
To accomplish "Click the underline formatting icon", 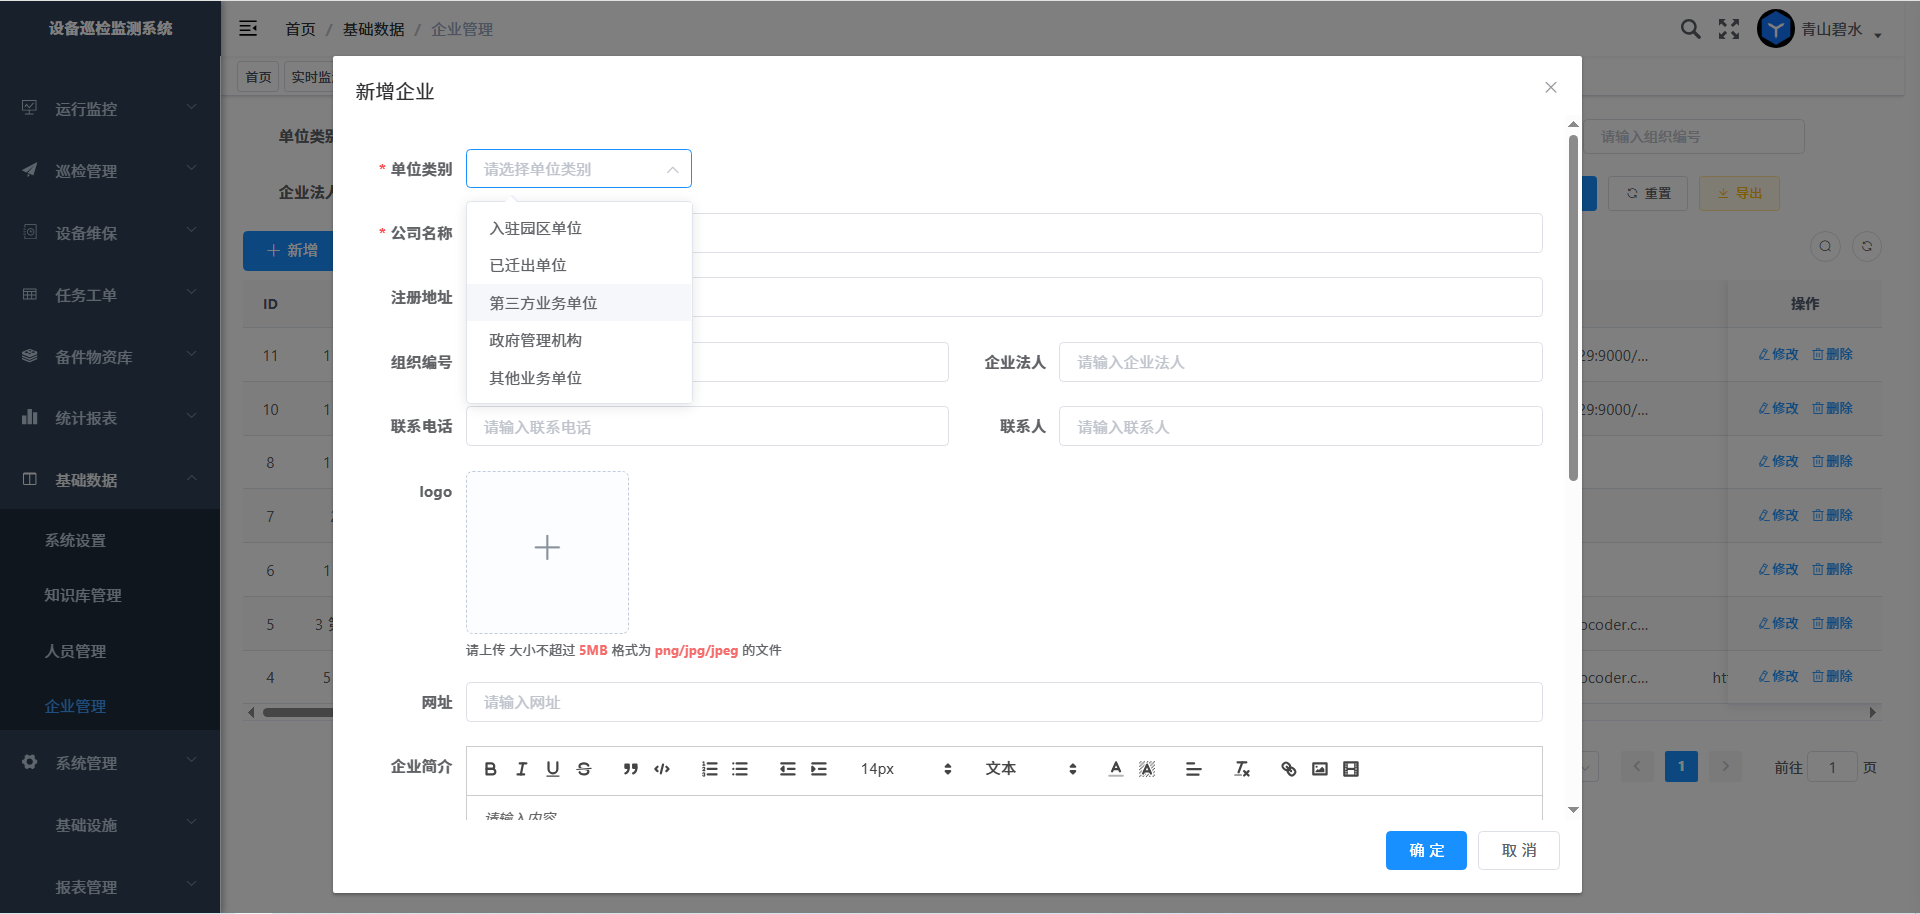I will pyautogui.click(x=552, y=769).
